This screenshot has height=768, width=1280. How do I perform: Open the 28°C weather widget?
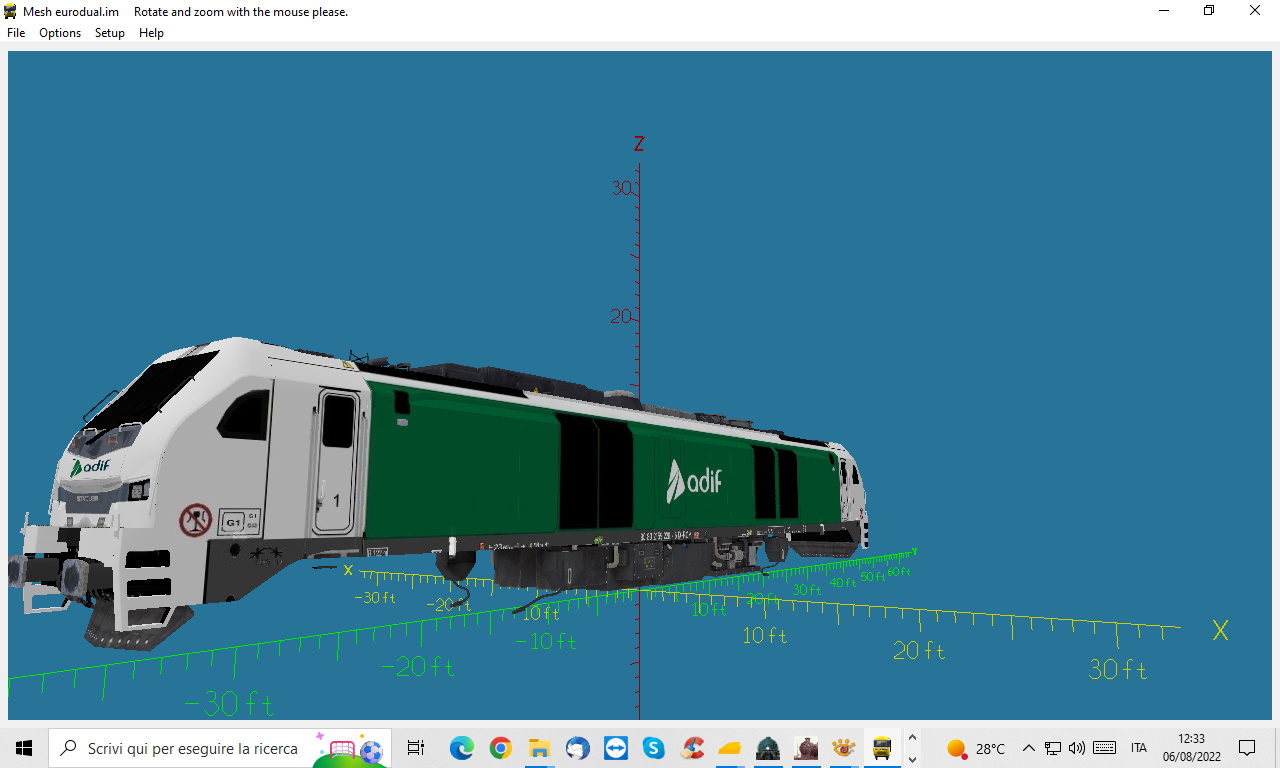[x=976, y=748]
